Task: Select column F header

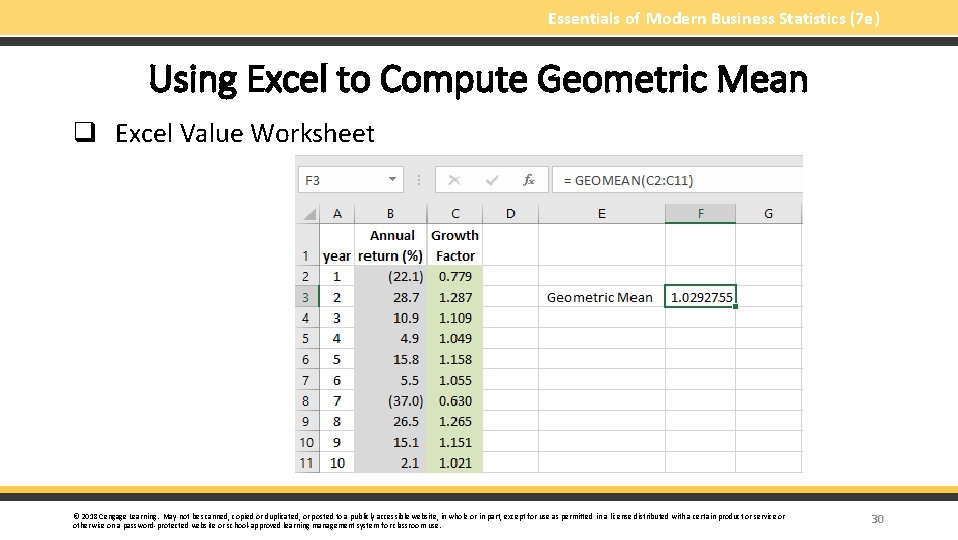Action: 700,214
